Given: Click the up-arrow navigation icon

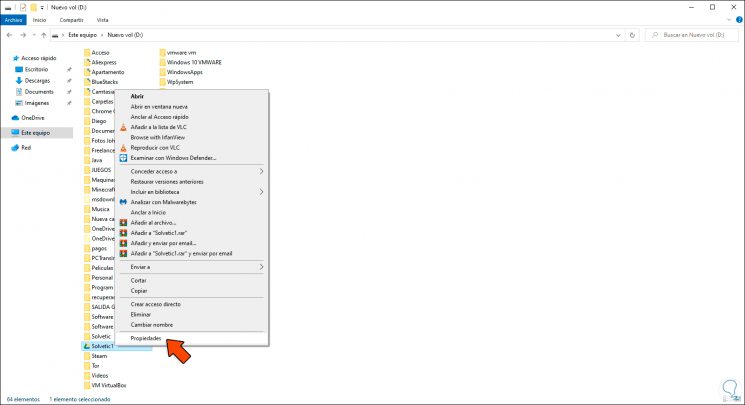Looking at the screenshot, I should pyautogui.click(x=44, y=35).
